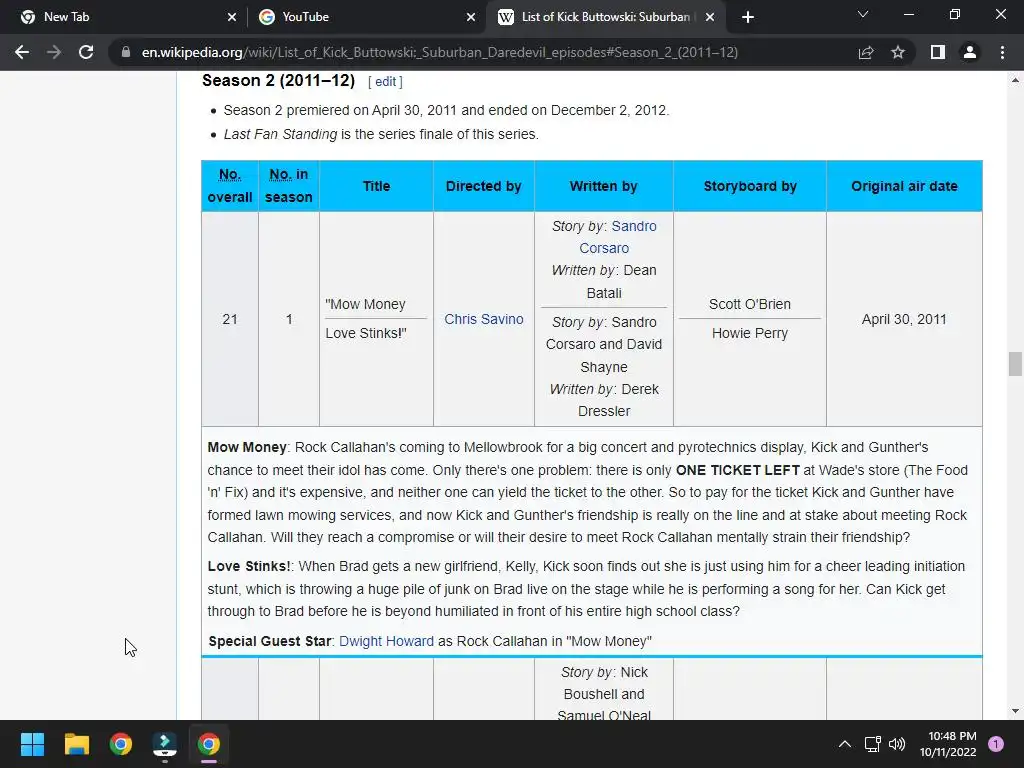Image resolution: width=1024 pixels, height=768 pixels.
Task: Click the Title column header
Action: (x=376, y=186)
